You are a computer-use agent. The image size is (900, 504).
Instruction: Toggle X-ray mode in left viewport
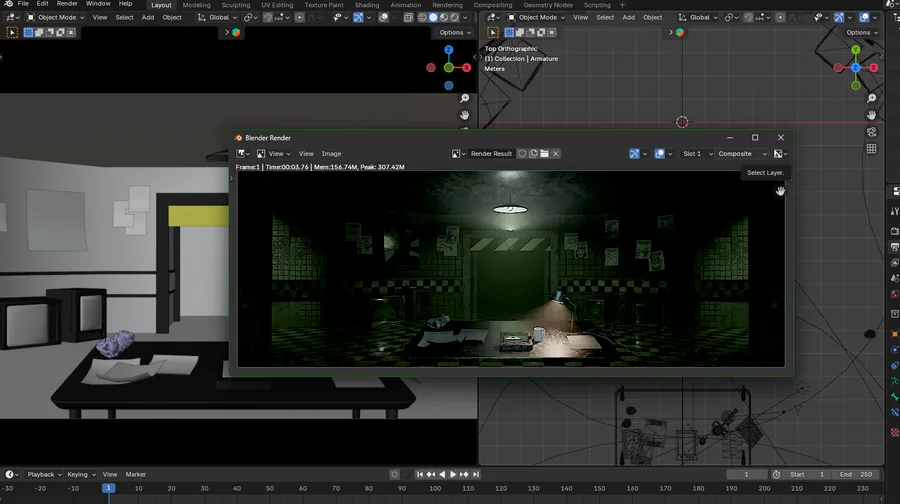pos(408,17)
